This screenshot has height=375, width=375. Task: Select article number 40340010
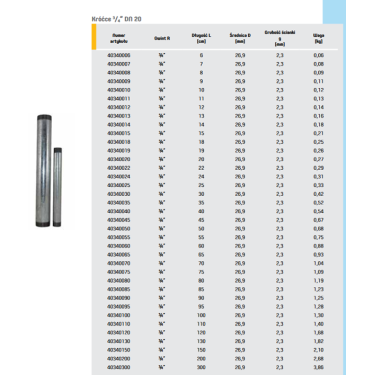(x=119, y=90)
